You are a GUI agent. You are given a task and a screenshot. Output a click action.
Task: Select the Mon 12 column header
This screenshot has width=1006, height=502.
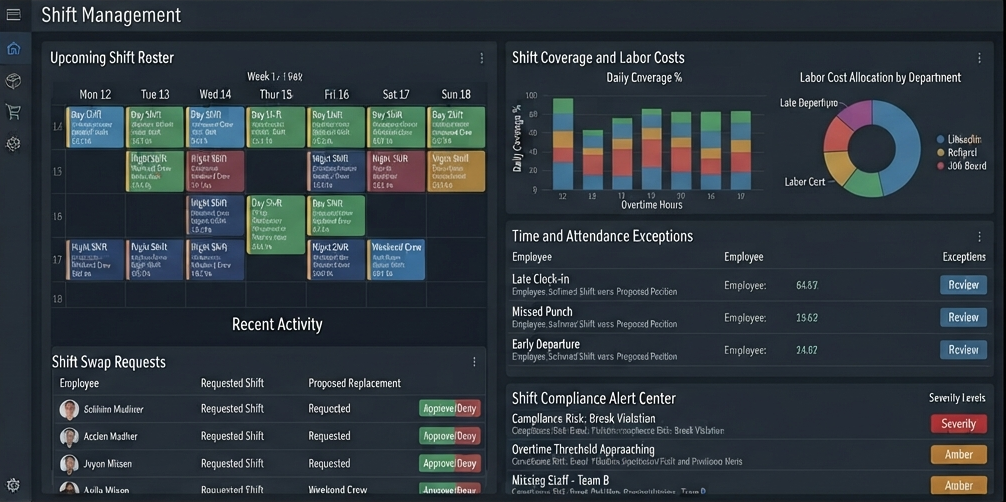click(95, 95)
